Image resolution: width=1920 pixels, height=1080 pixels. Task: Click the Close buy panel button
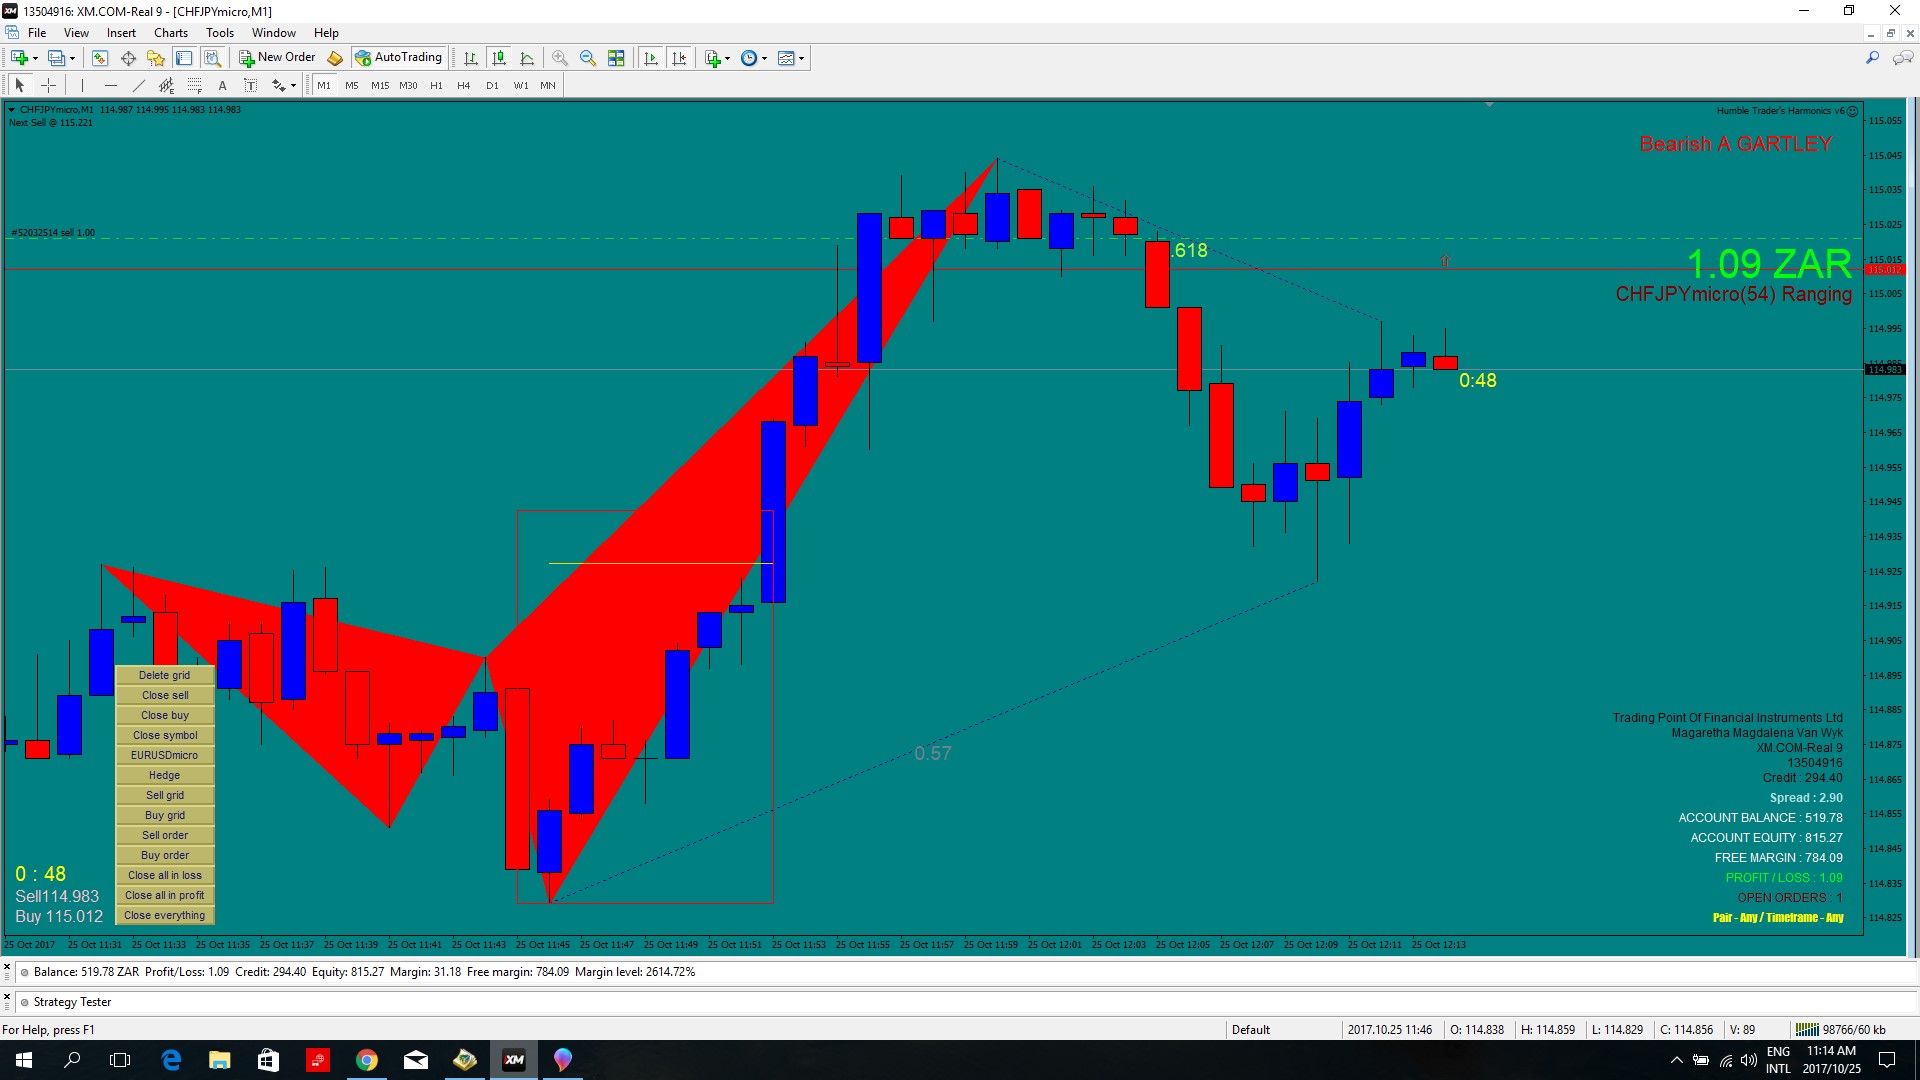click(165, 715)
